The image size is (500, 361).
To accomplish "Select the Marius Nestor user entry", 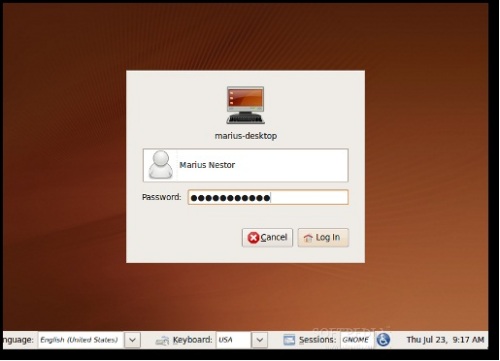I will (x=246, y=165).
